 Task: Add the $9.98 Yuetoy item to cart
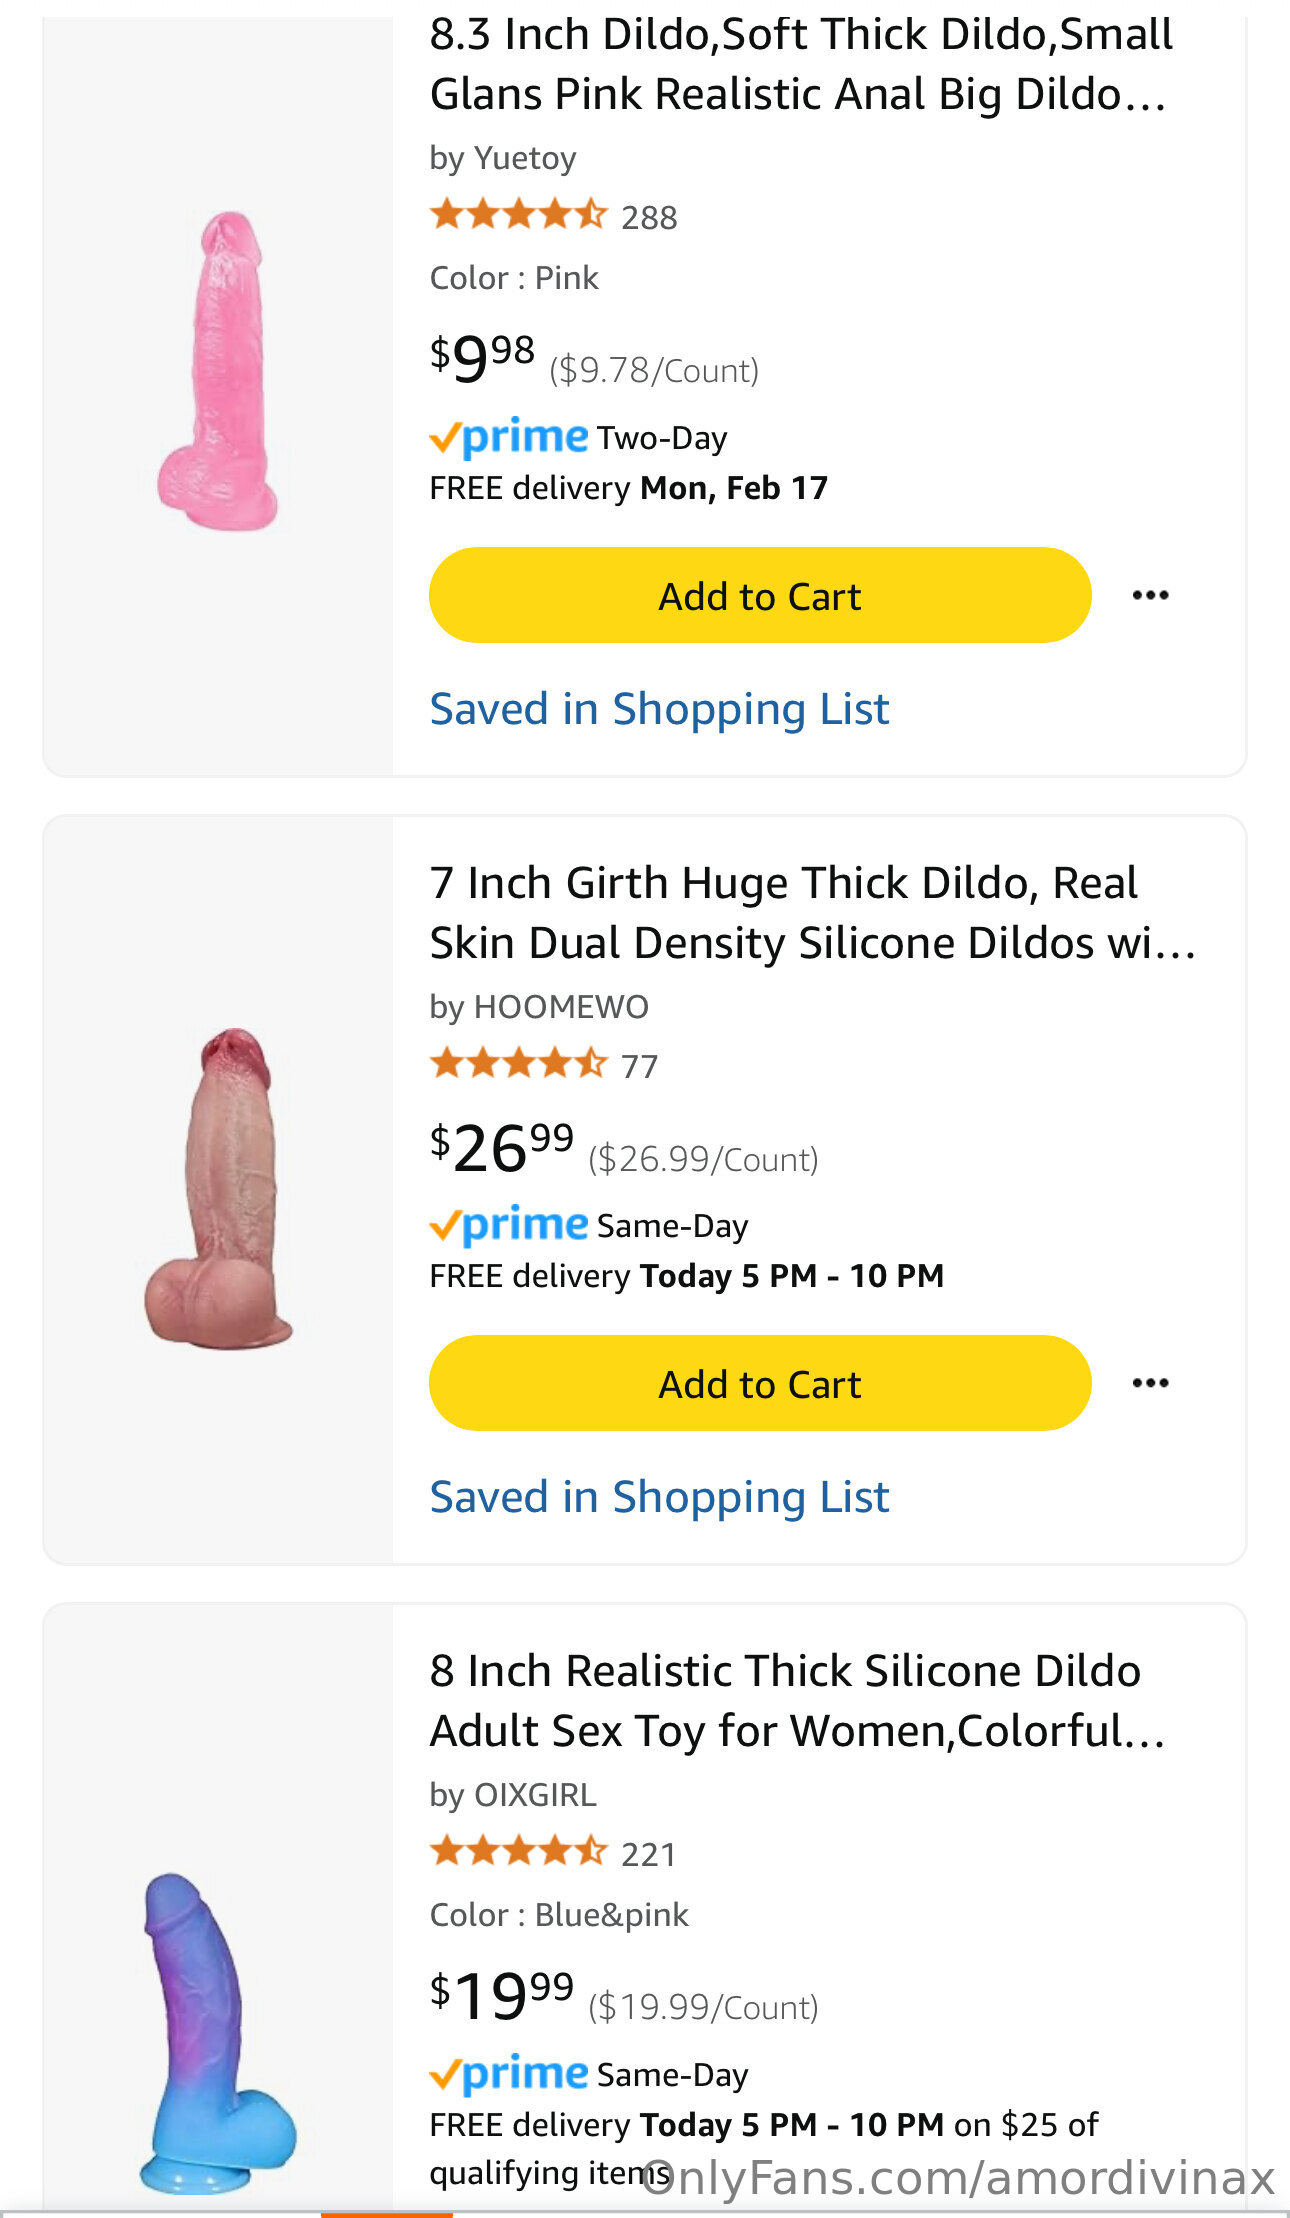pos(759,596)
